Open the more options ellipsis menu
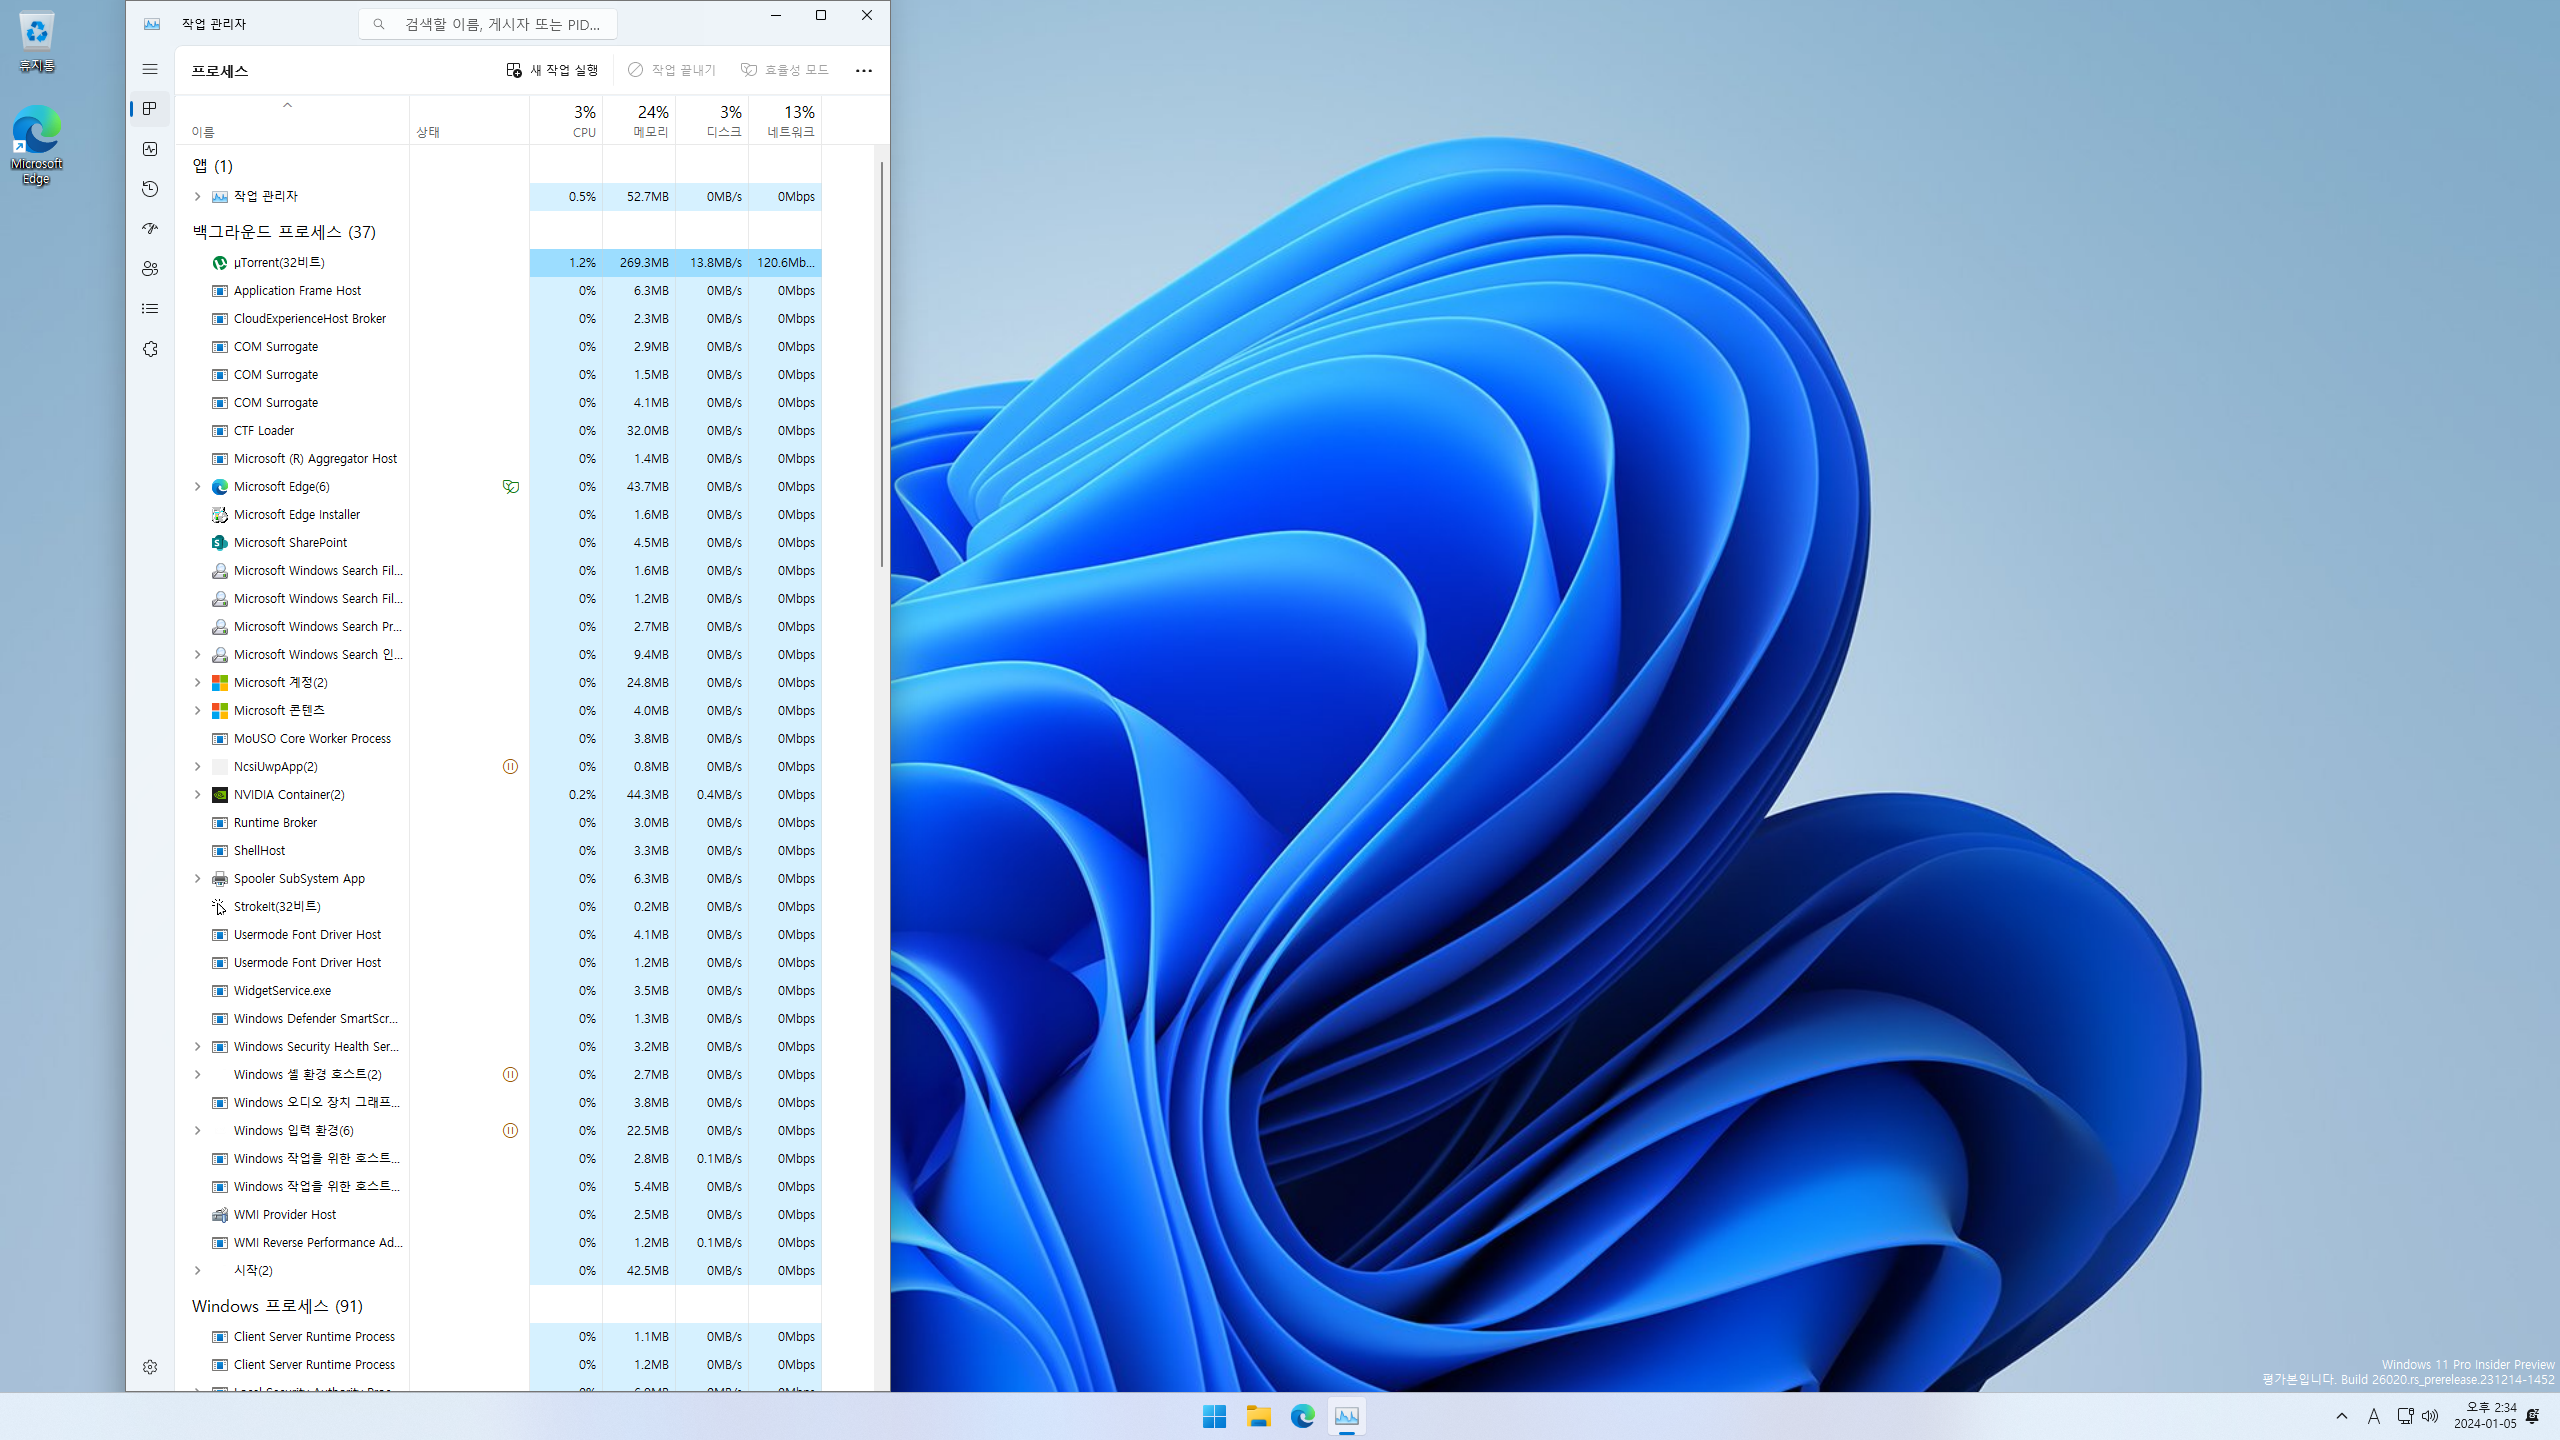This screenshot has width=2560, height=1440. coord(864,70)
